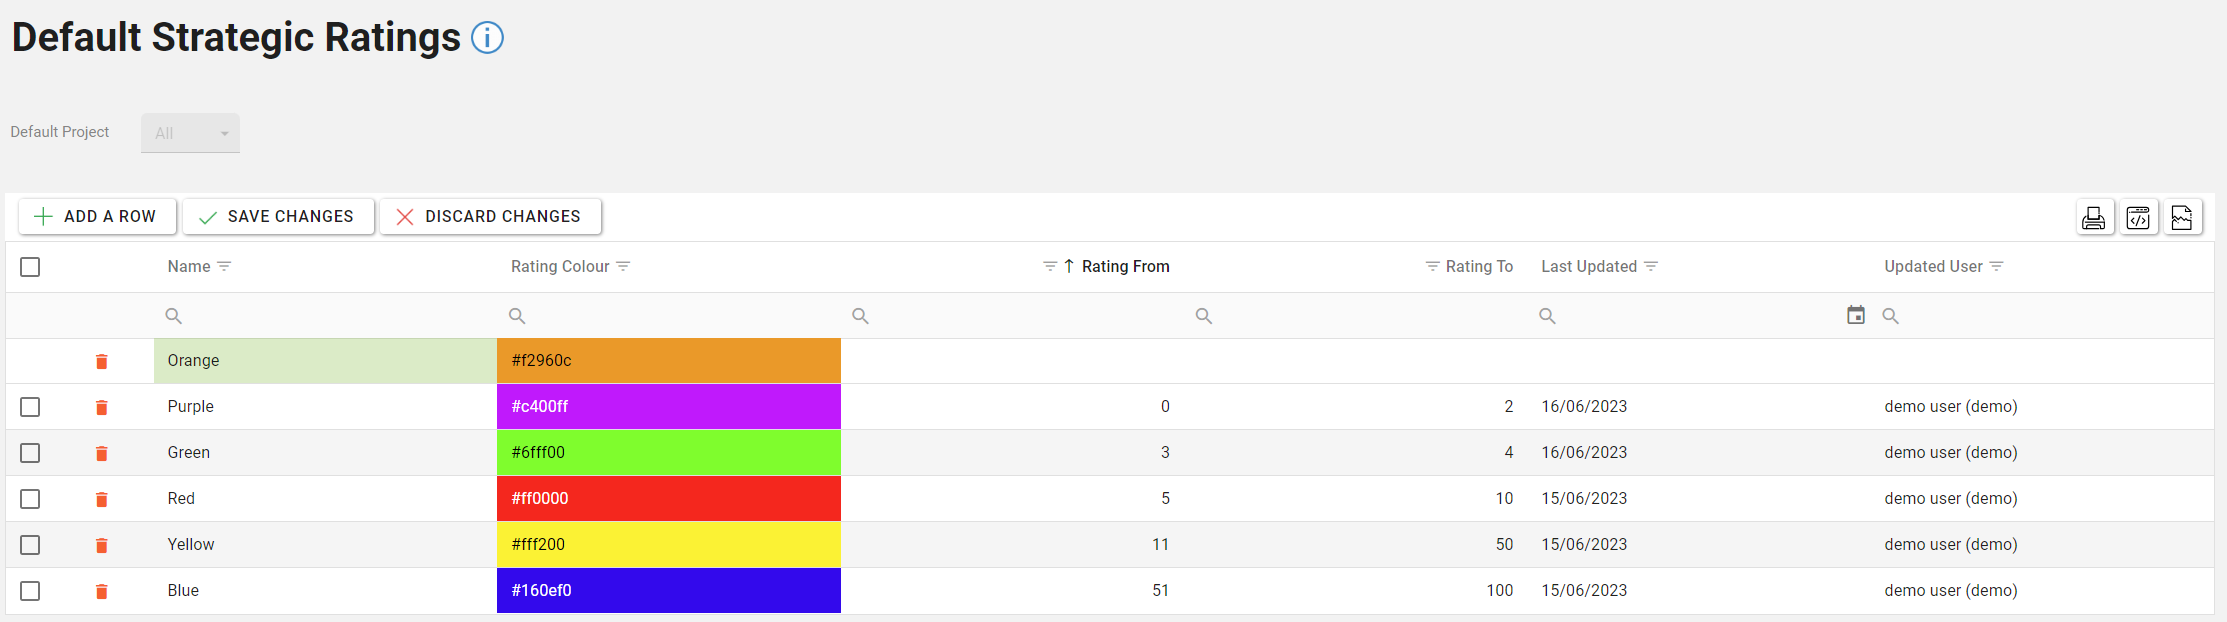The width and height of the screenshot is (2227, 622).
Task: Click the info icon beside the page title
Action: [487, 38]
